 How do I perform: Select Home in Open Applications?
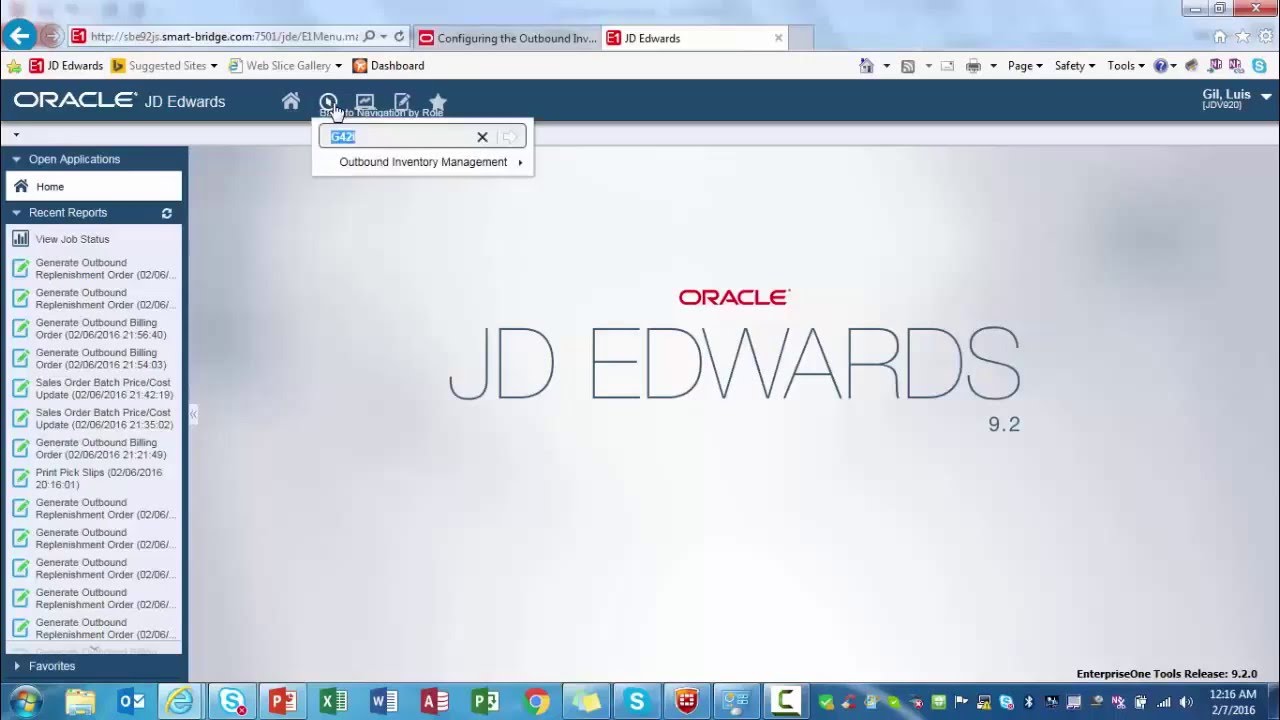tap(94, 186)
